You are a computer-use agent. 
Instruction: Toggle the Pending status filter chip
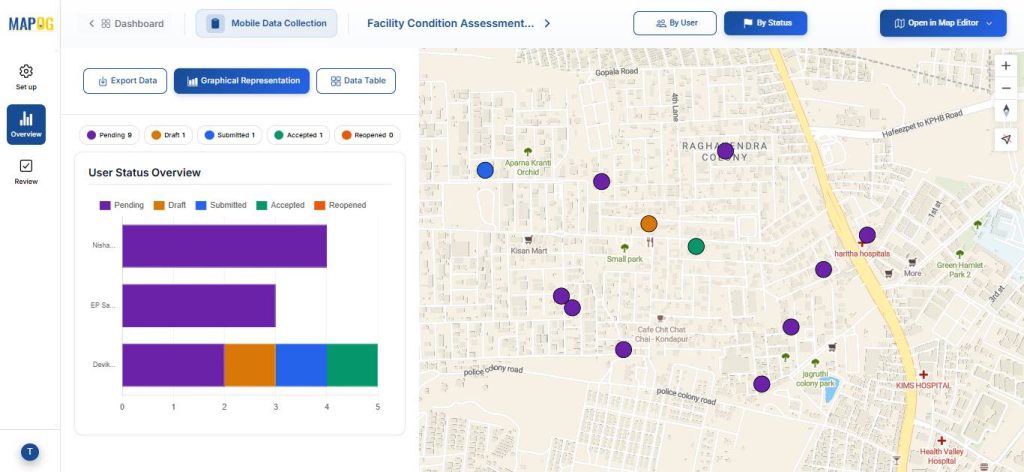[109, 134]
